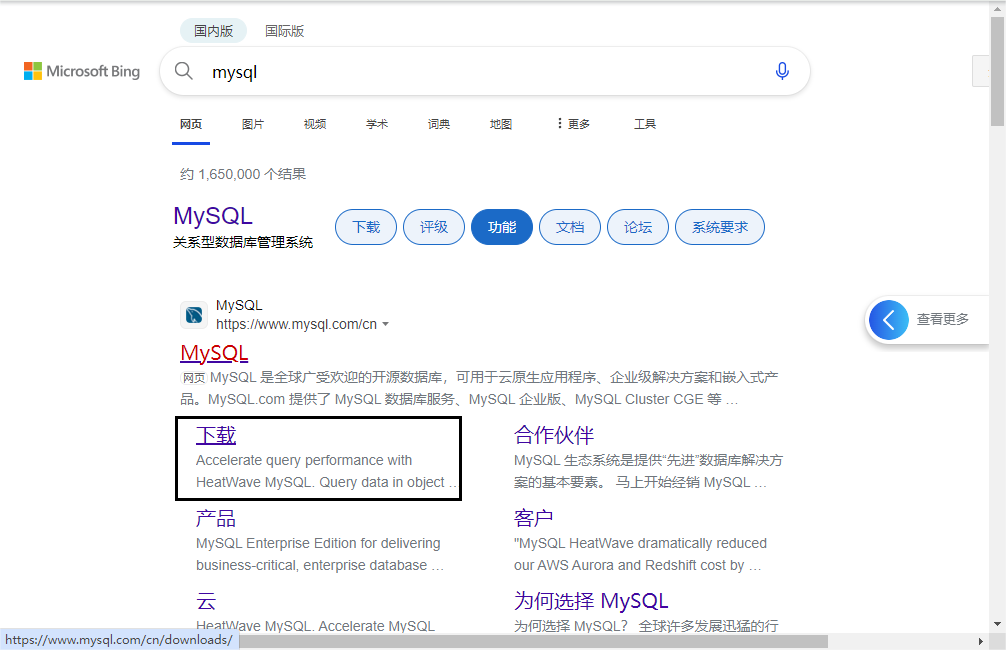The height and width of the screenshot is (650, 1006).
Task: Click the 论坛 filter chip
Action: pos(638,227)
